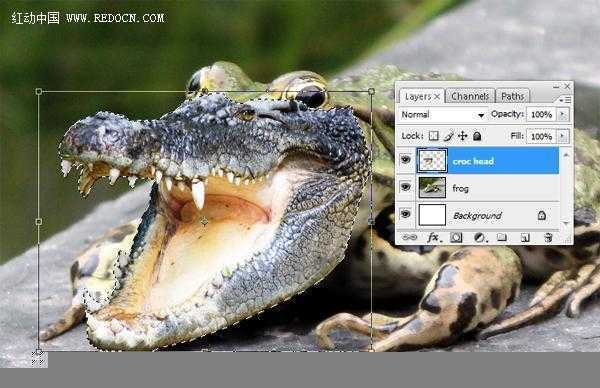Click the middle-left transform handle
600x388 pixels.
(x=39, y=221)
